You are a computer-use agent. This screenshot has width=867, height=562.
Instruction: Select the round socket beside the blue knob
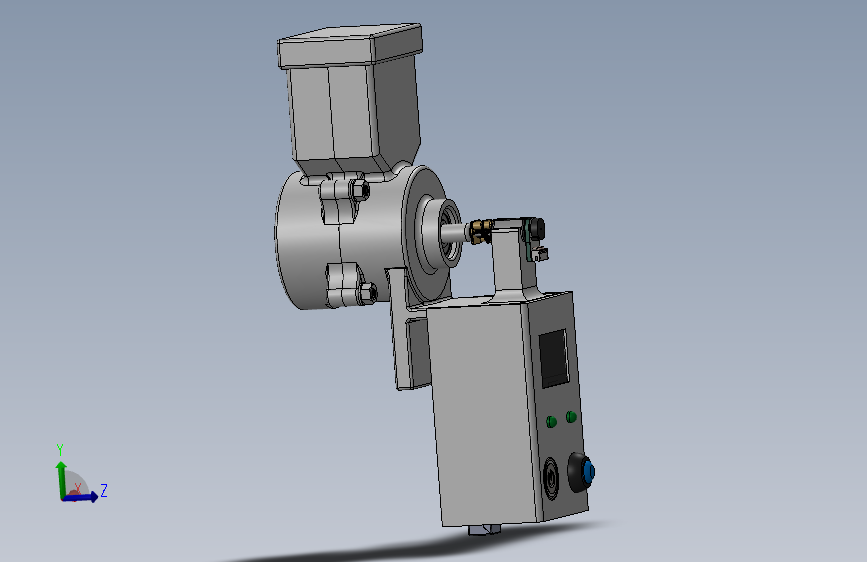(x=551, y=477)
